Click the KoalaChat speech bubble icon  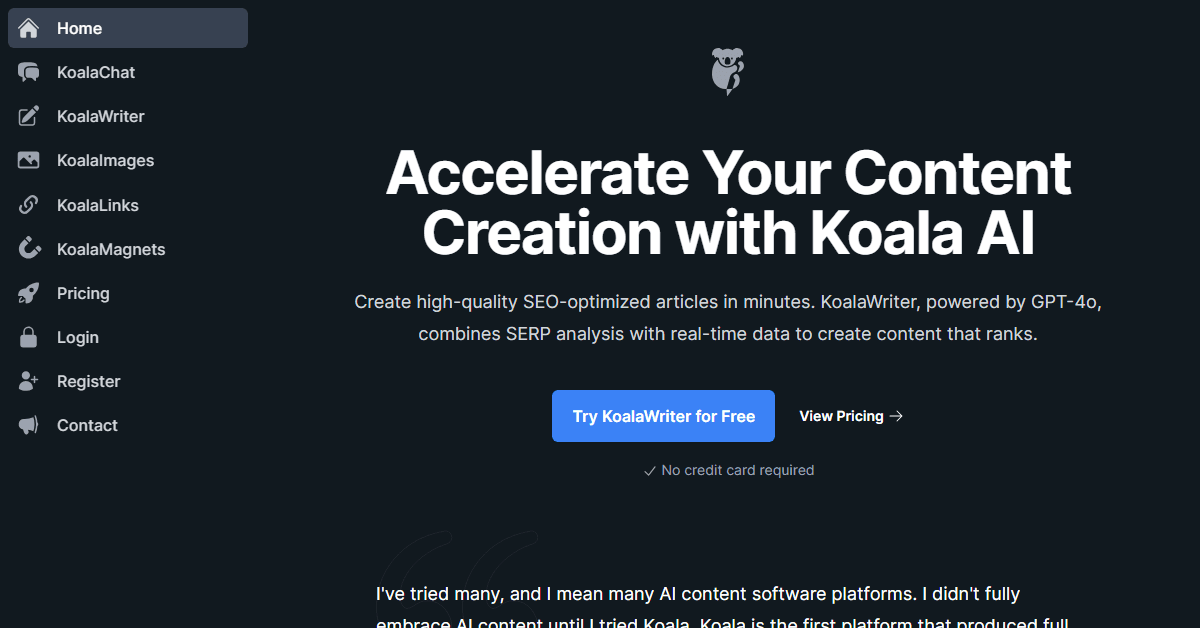click(27, 72)
